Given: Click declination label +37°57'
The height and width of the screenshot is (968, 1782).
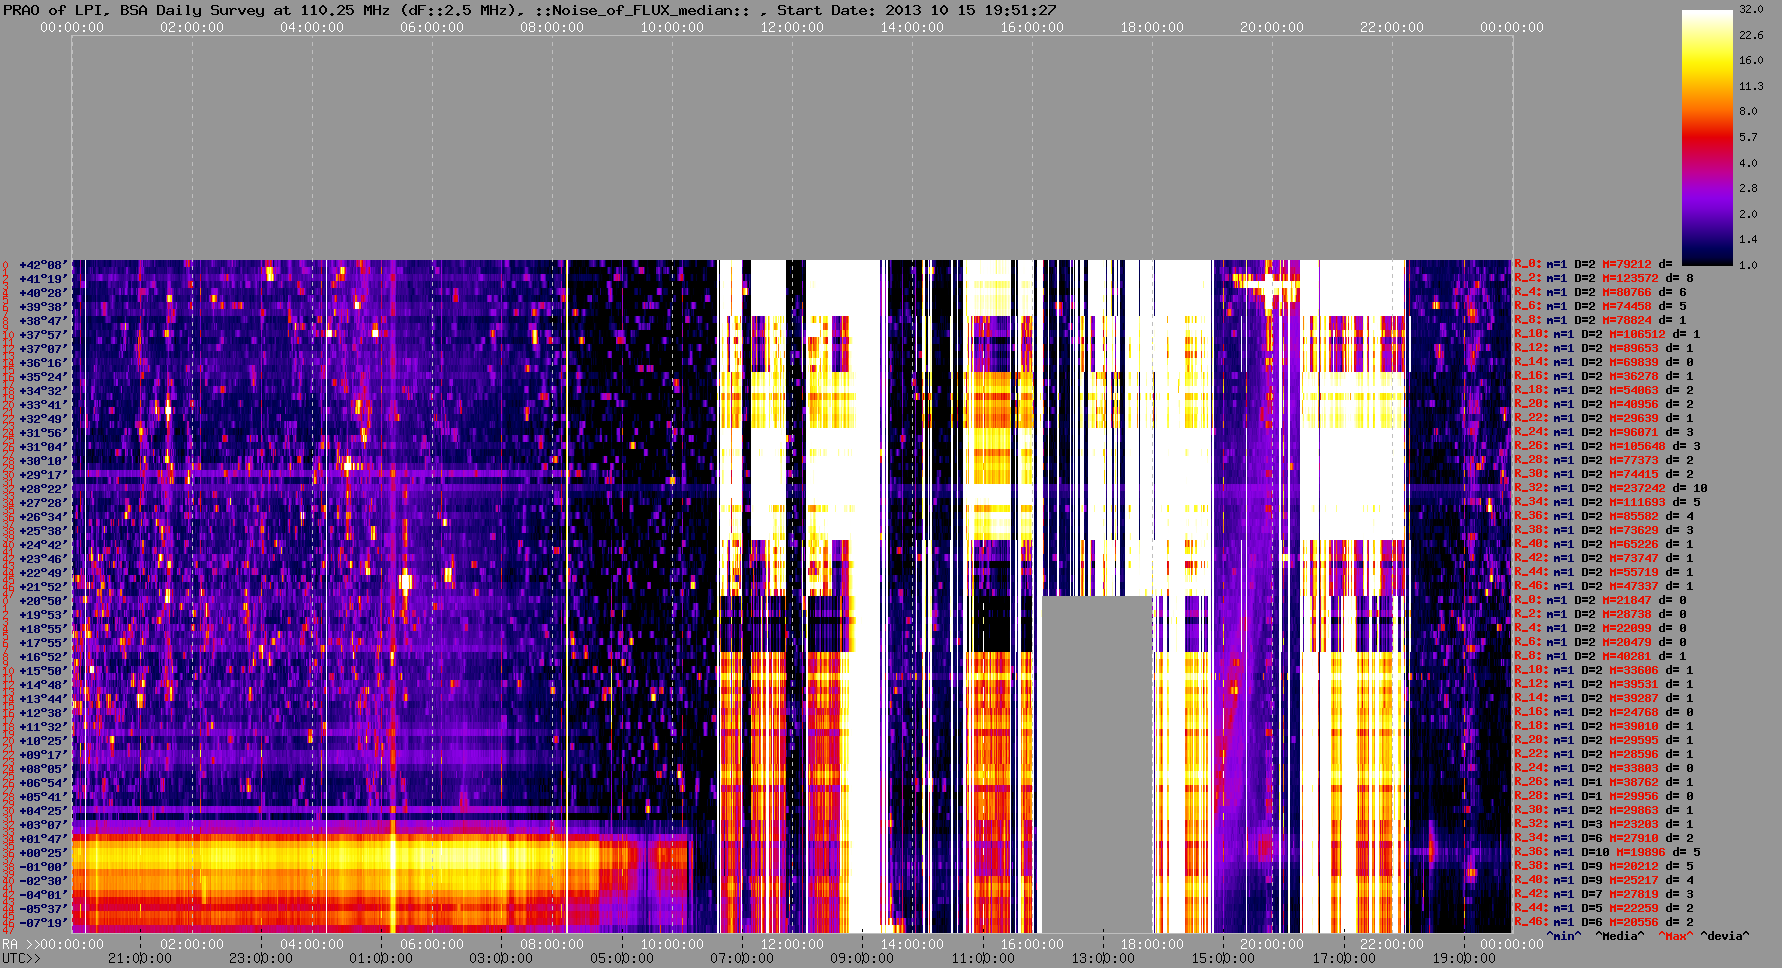Looking at the screenshot, I should pyautogui.click(x=43, y=335).
